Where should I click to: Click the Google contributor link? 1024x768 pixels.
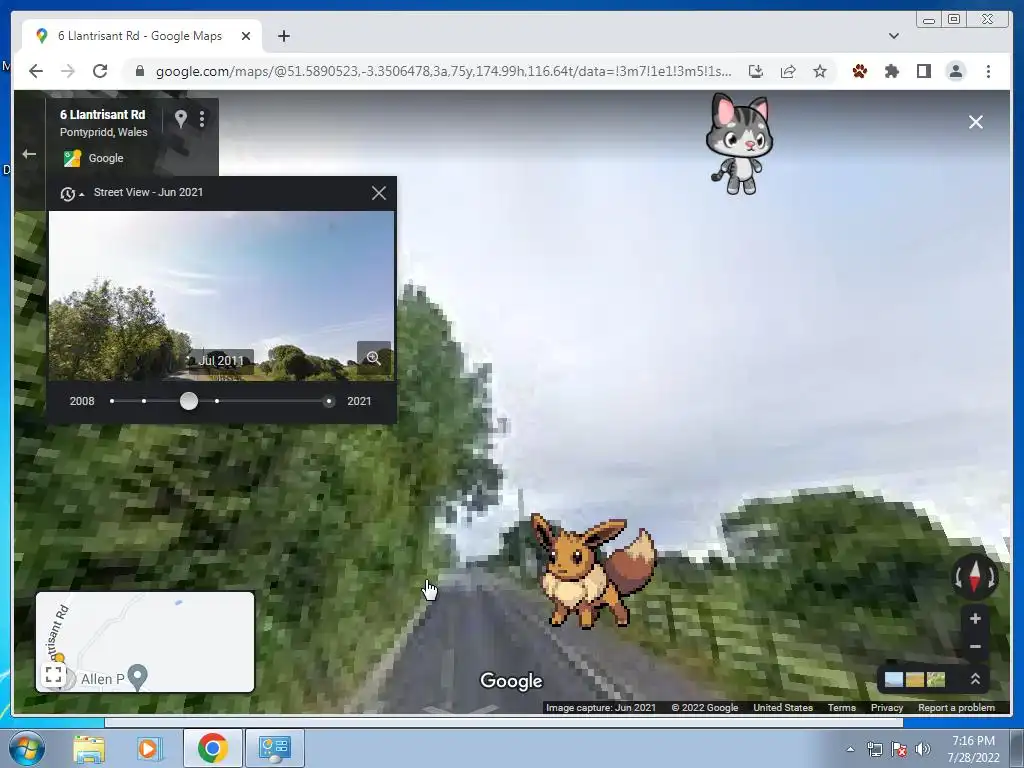click(106, 158)
